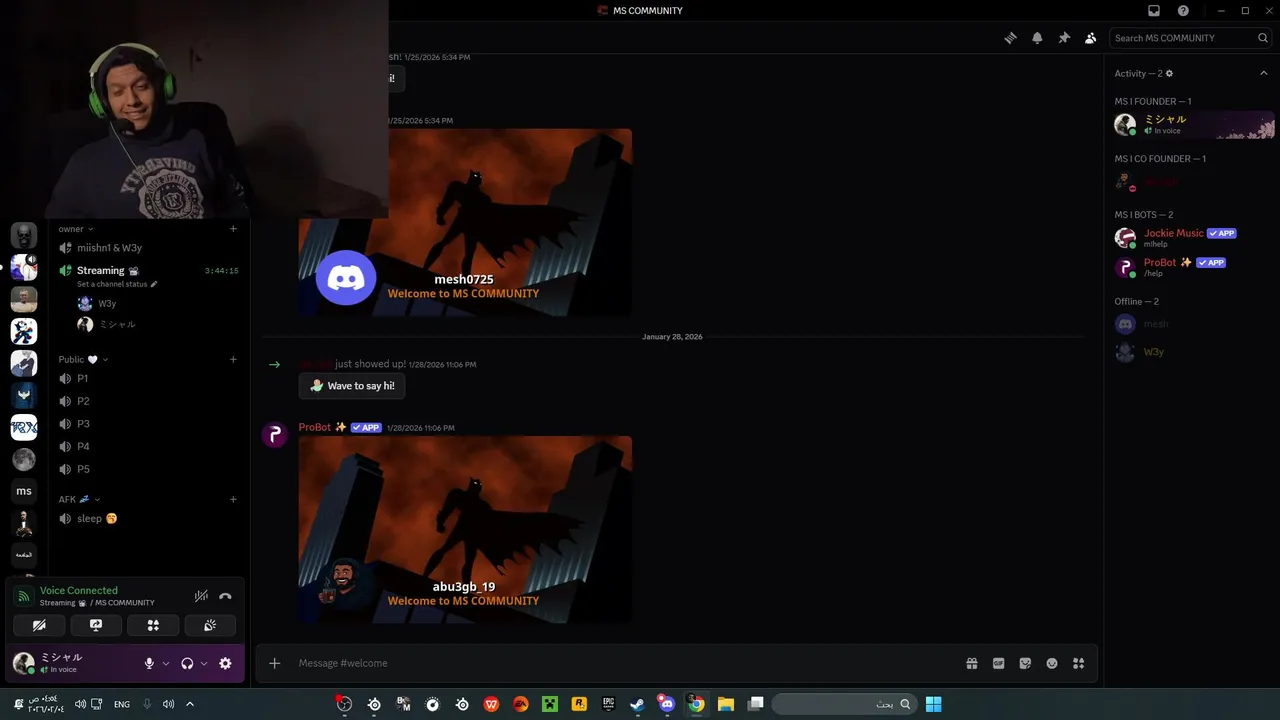This screenshot has width=1280, height=720.
Task: Open the soundboard button
Action: [210, 625]
